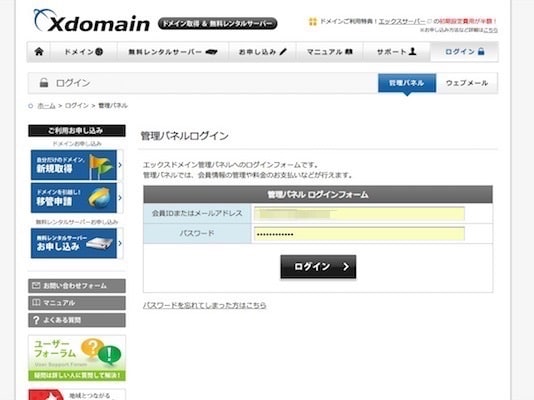Focus the 会員IDまたはメールアドレス input field
Viewport: 534px width, 400px height.
[359, 213]
